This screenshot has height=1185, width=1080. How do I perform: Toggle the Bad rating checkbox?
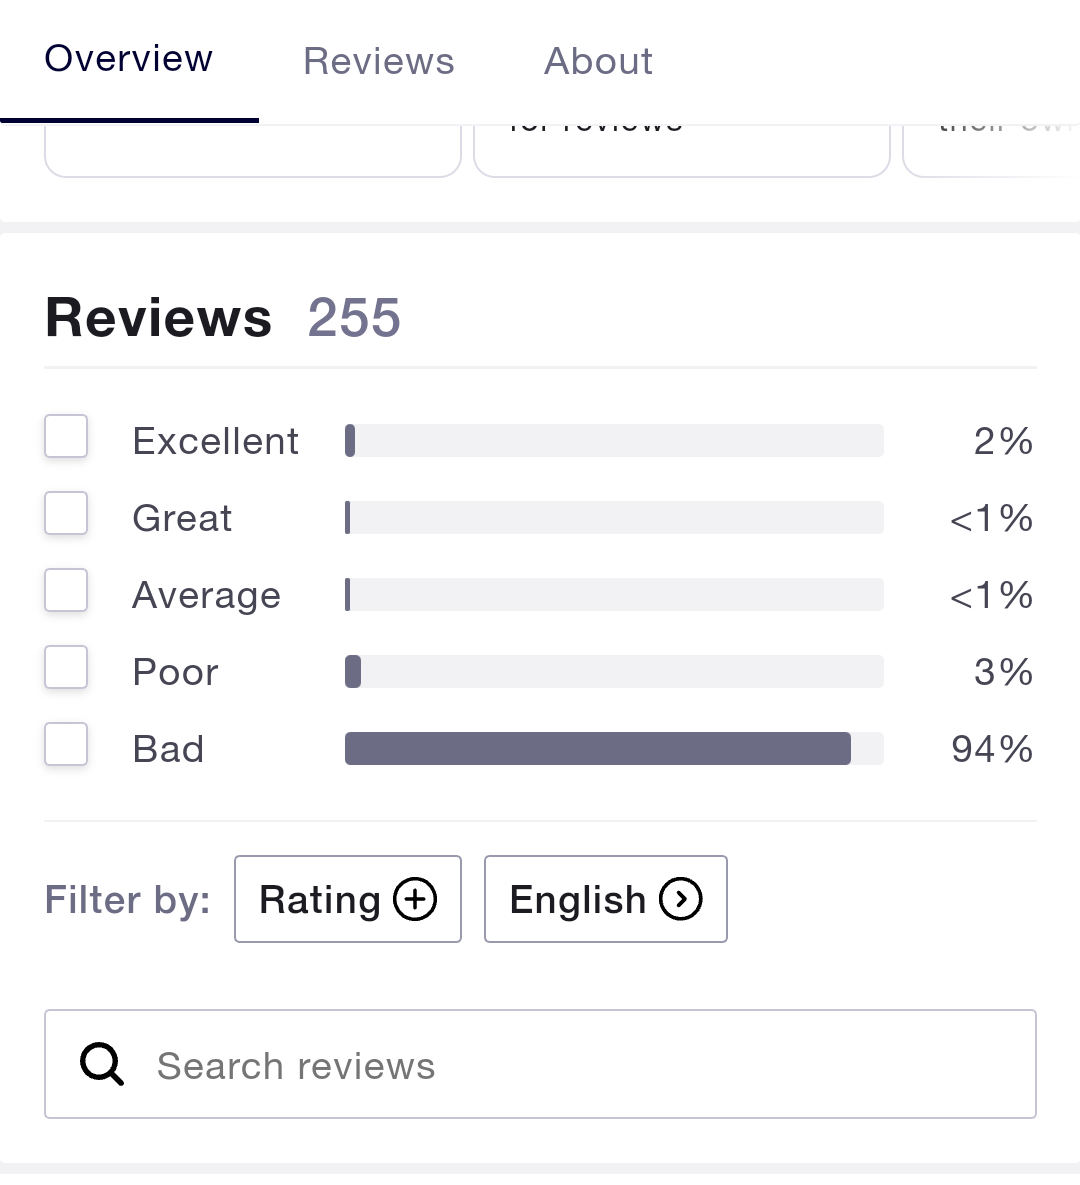pos(66,745)
